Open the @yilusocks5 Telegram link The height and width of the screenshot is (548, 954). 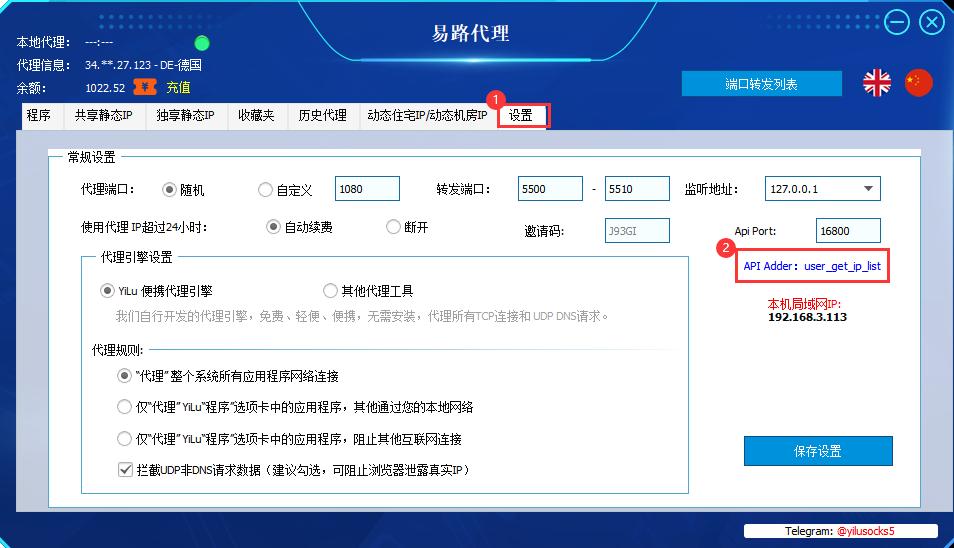[866, 531]
